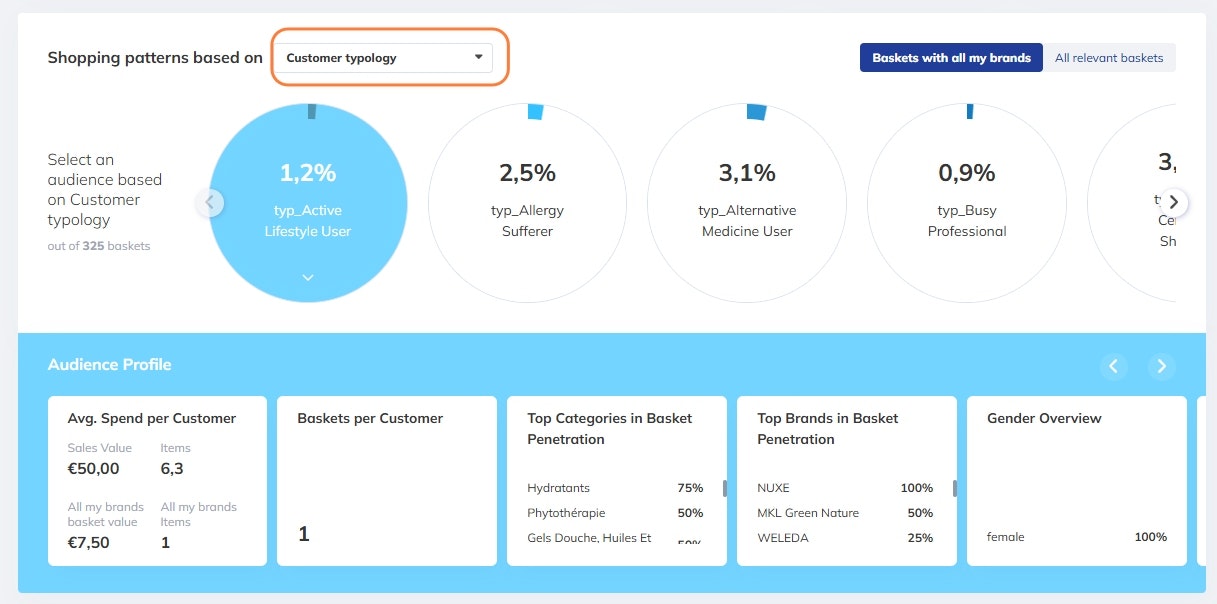Go to previous Audience Profile cards
Viewport: 1217px width, 604px height.
coord(1114,366)
